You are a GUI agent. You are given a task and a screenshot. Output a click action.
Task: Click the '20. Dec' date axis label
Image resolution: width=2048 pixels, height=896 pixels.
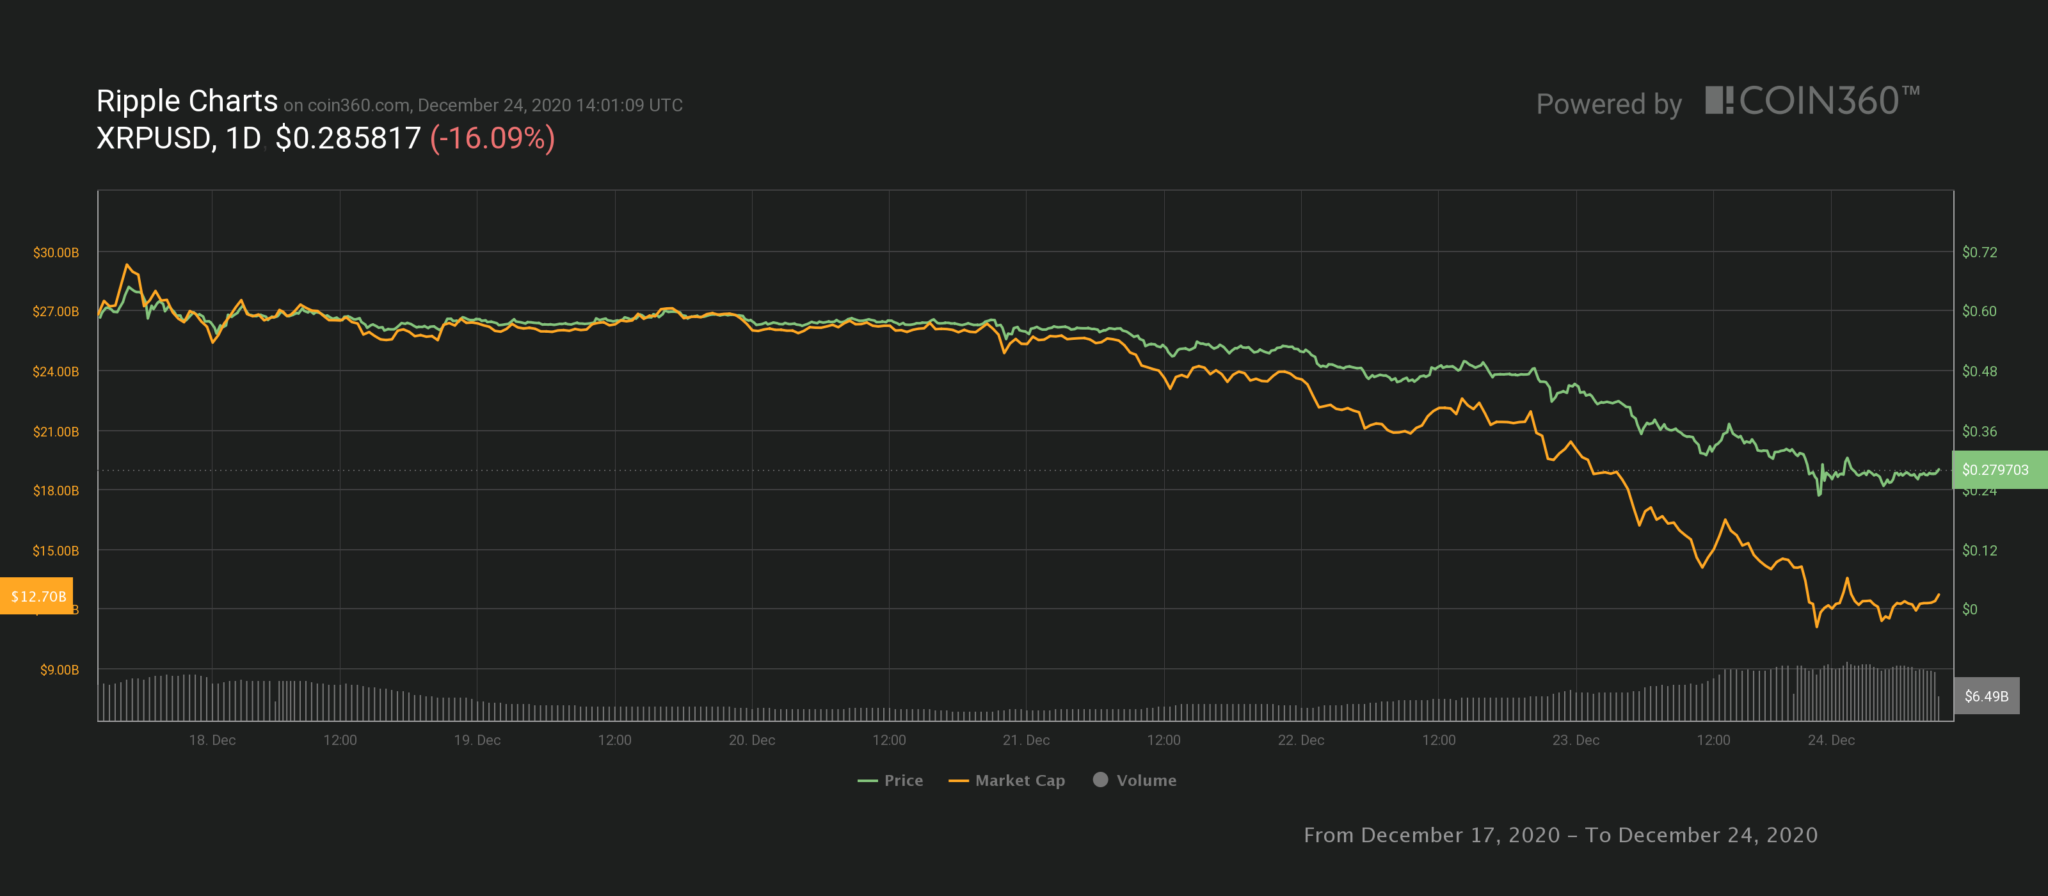[752, 740]
